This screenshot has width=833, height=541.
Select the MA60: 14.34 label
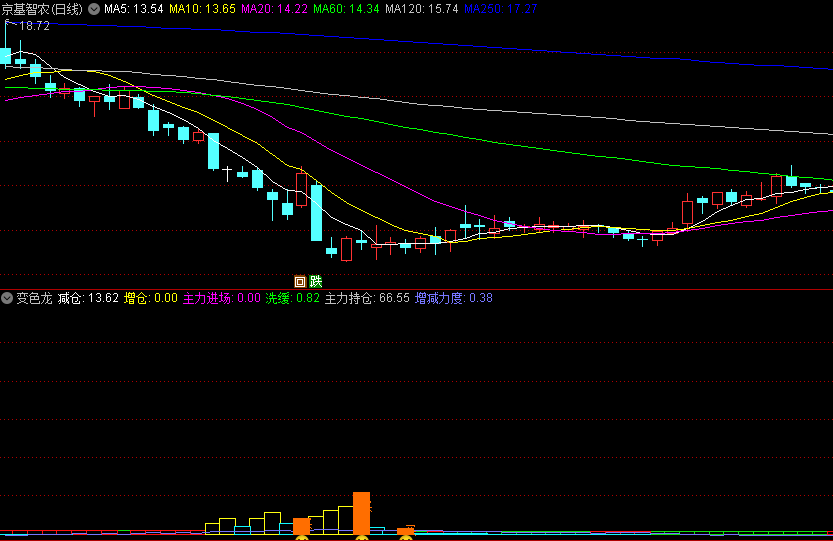[x=346, y=9]
